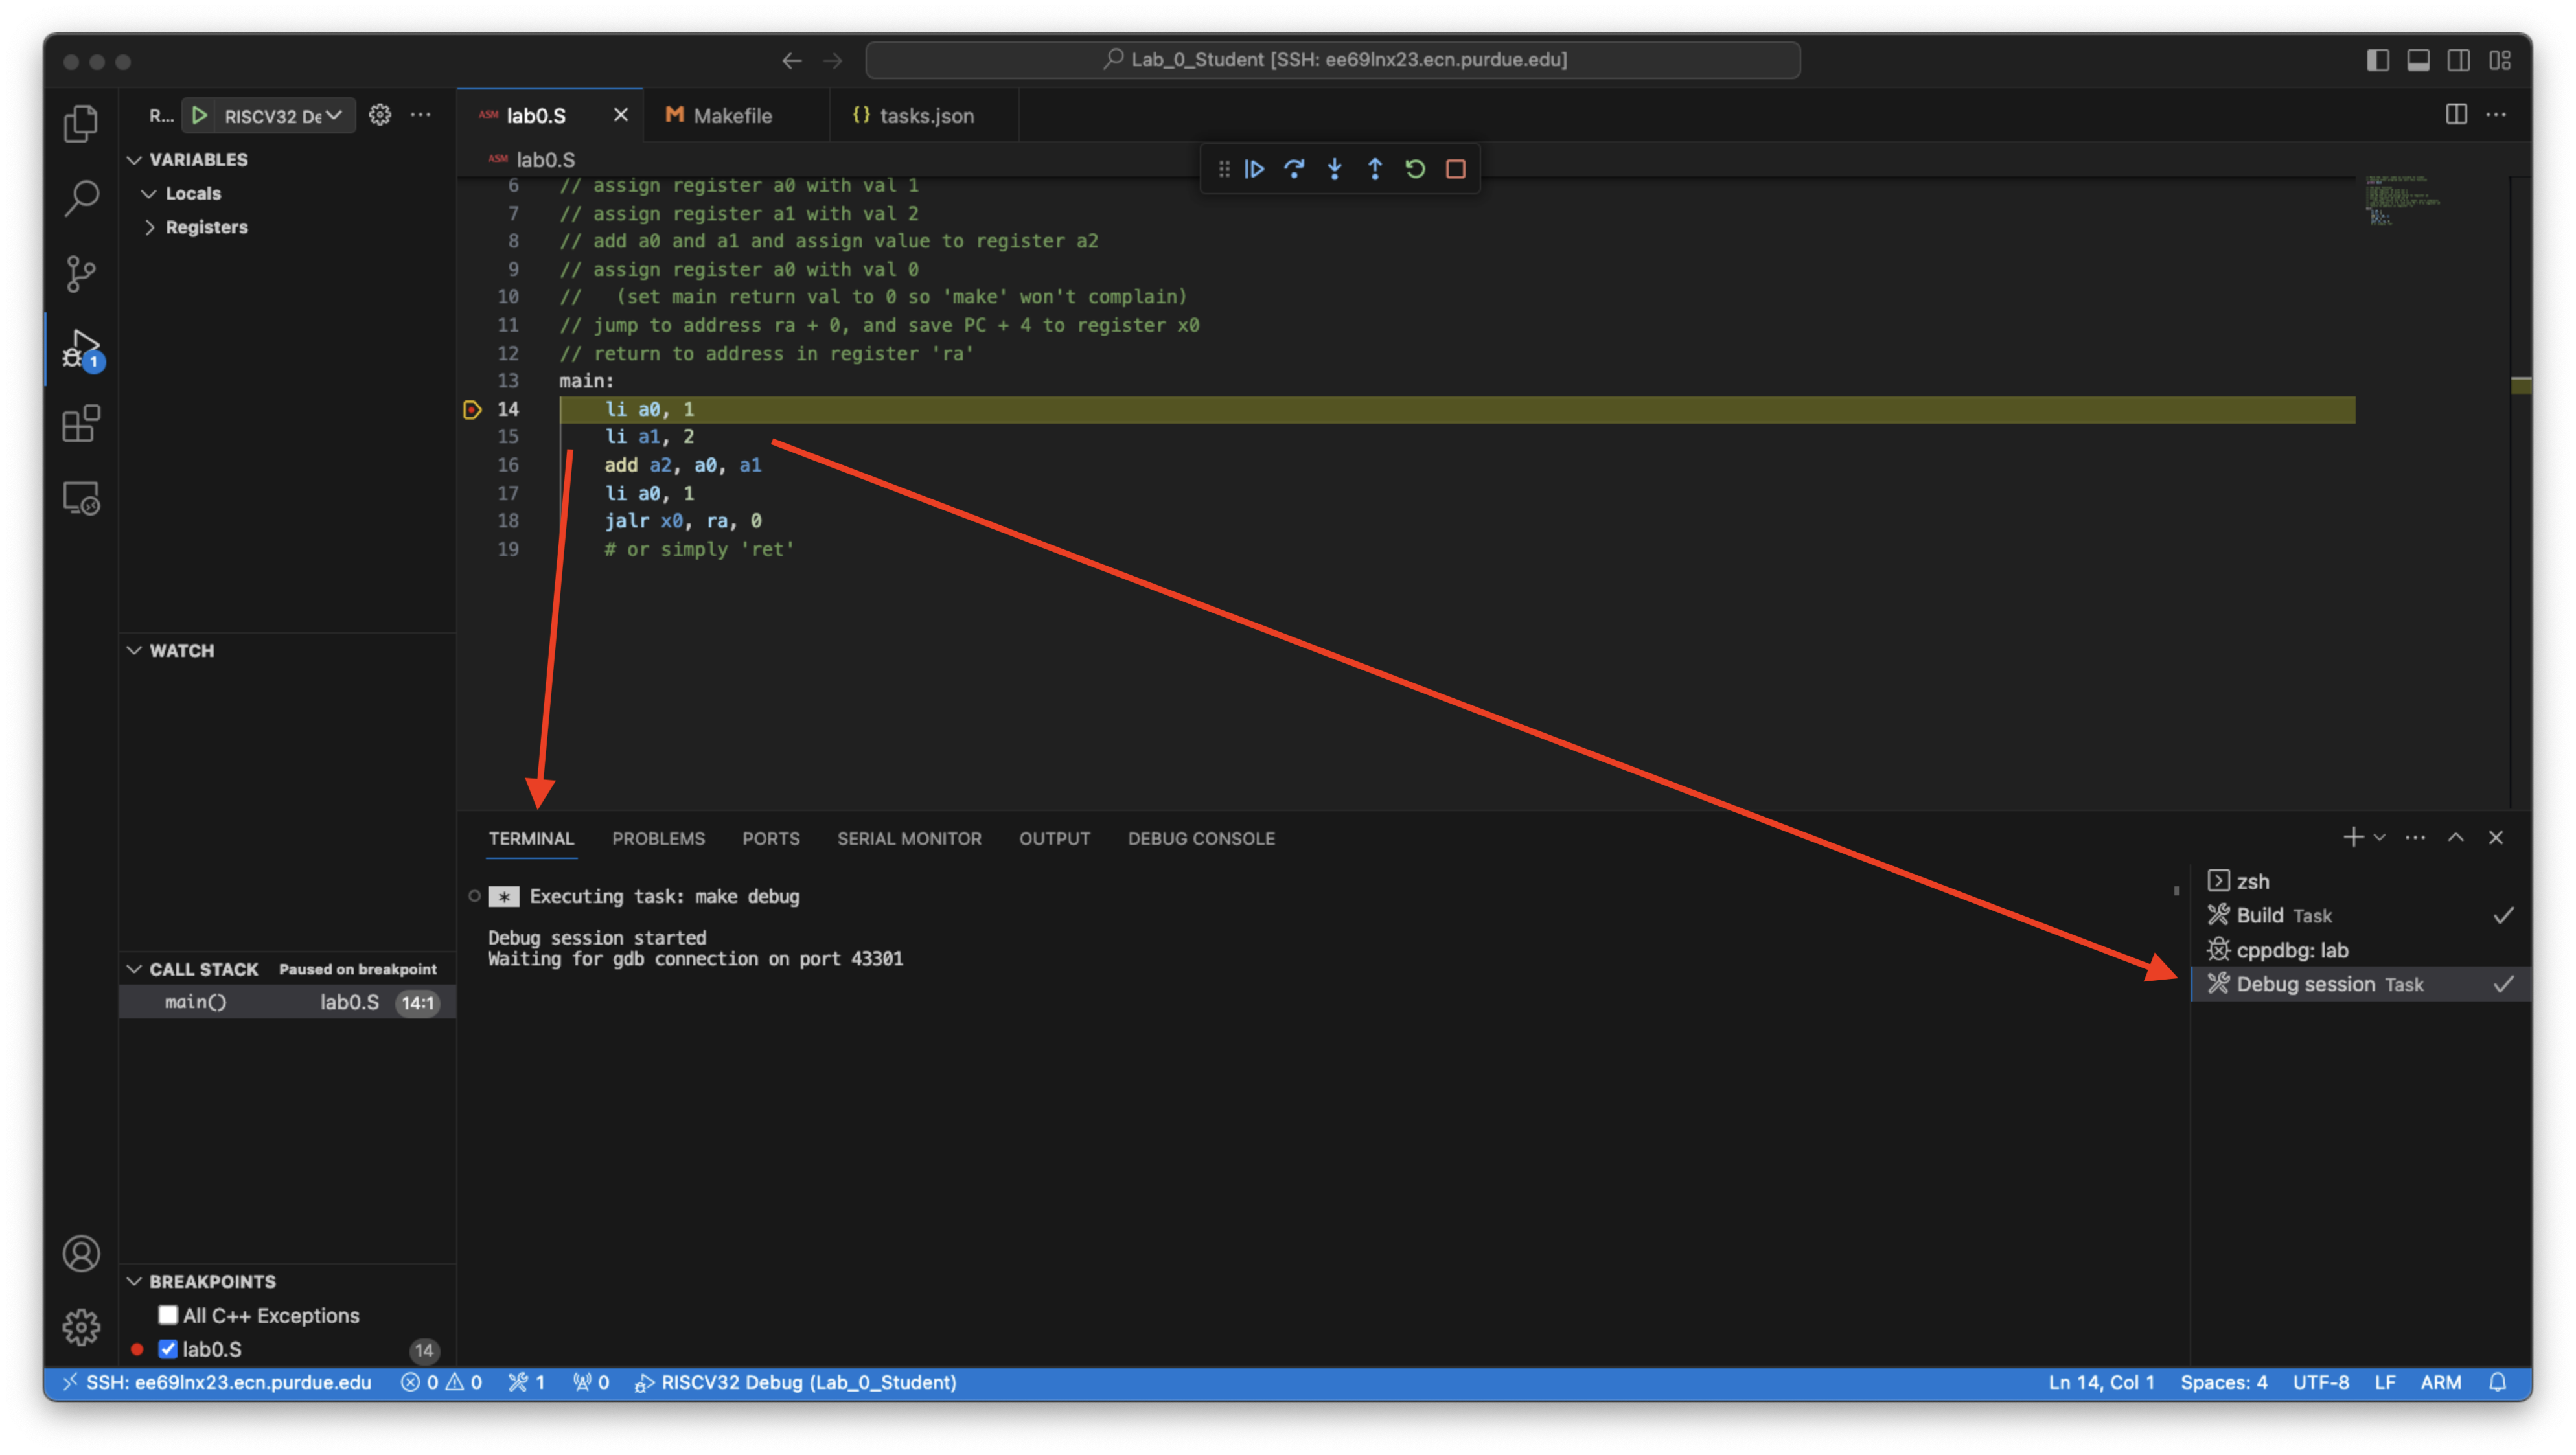The image size is (2576, 1455).
Task: Open the Source Control view icon
Action: pos(81,273)
